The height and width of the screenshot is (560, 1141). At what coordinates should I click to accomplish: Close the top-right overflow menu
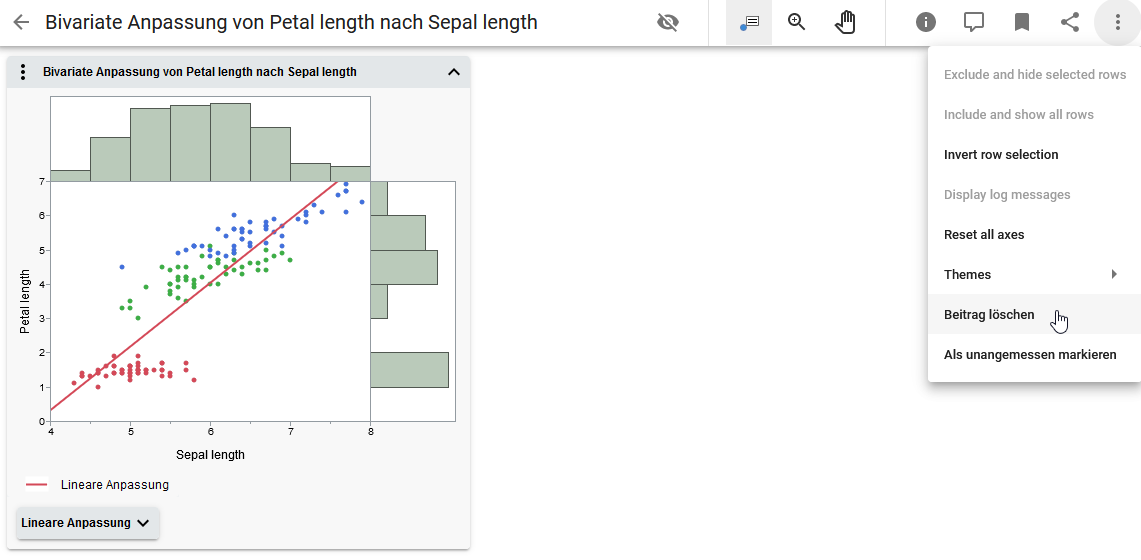point(1118,22)
